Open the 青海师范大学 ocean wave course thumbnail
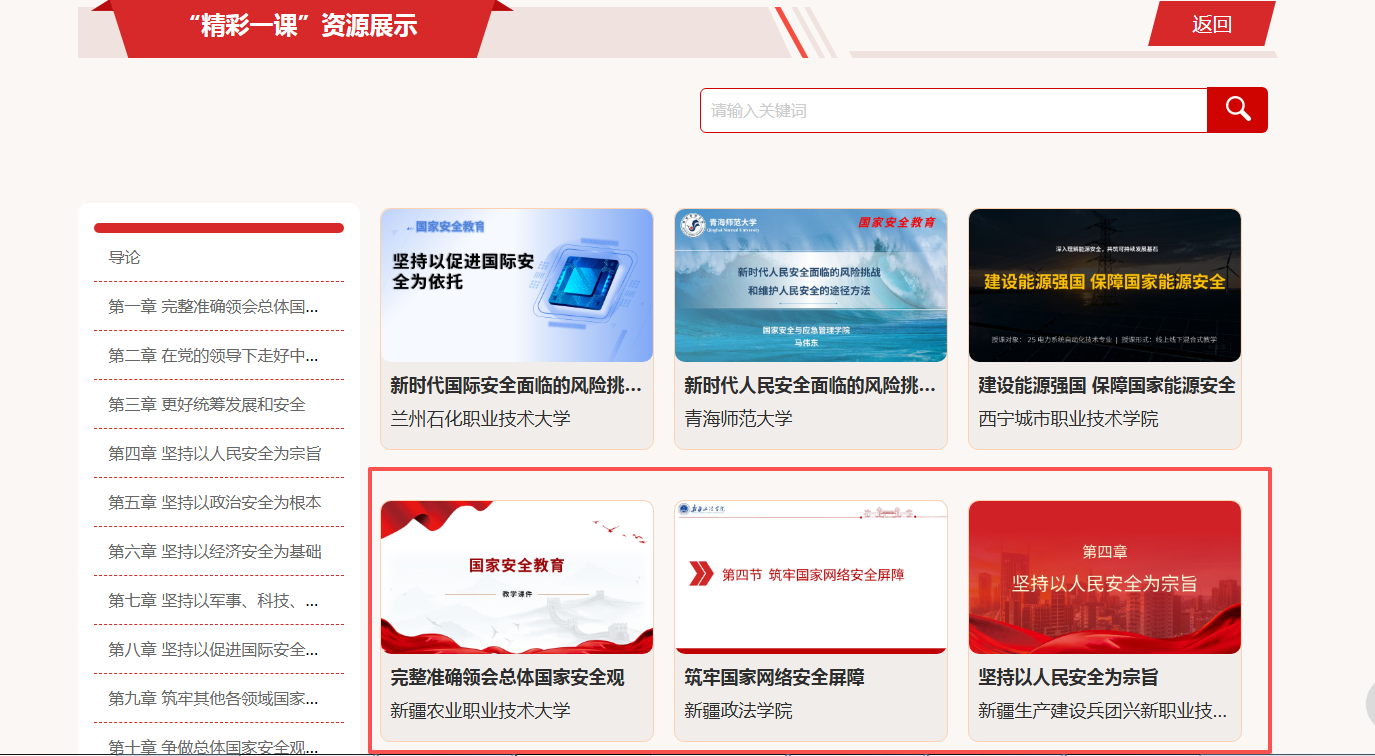The image size is (1375, 756). [811, 285]
